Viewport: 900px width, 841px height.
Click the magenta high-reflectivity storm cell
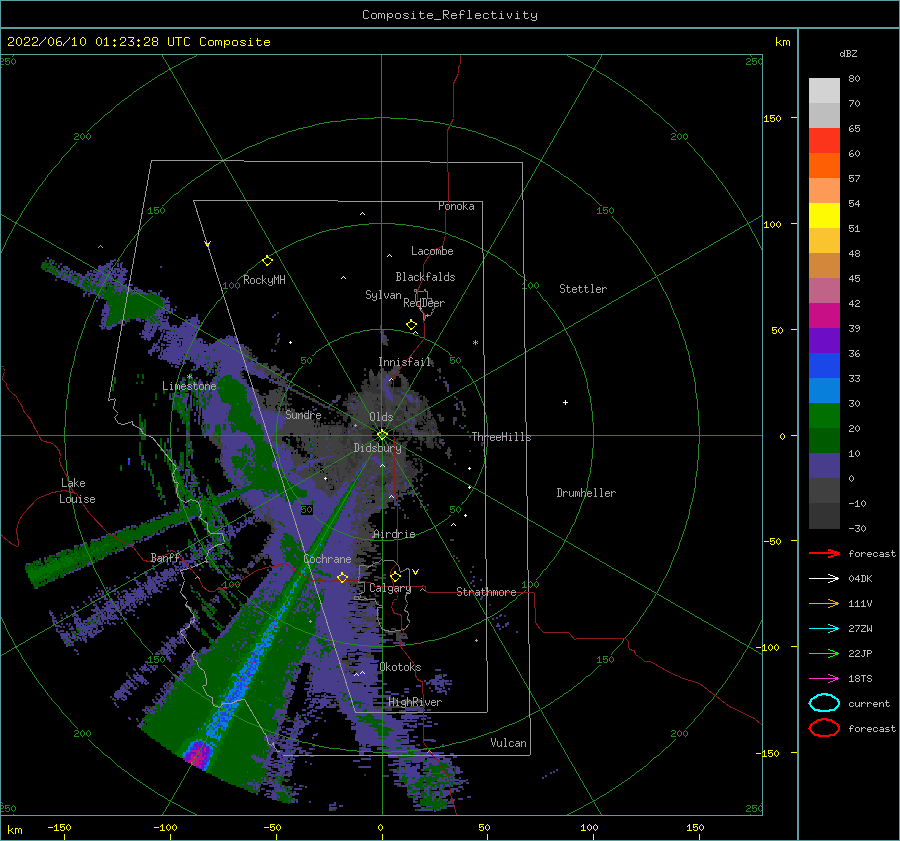(198, 753)
